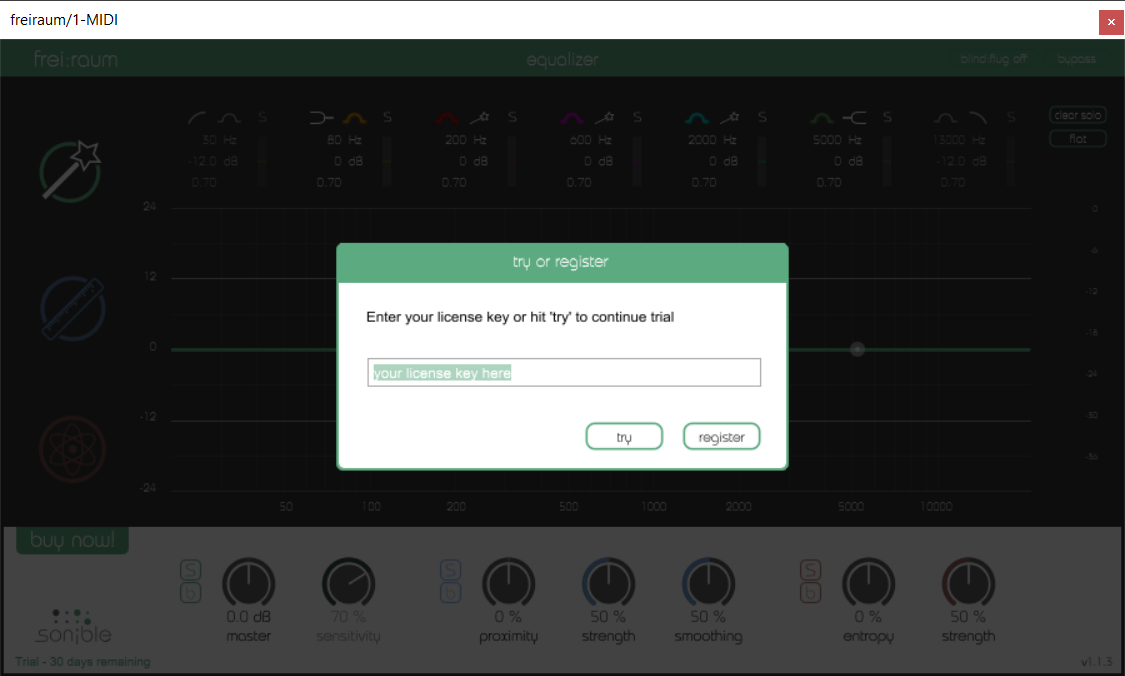Click gain fader of the 80 Hz band

pos(387,161)
